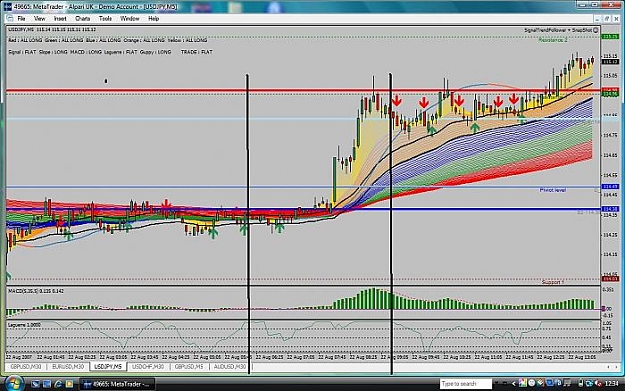This screenshot has height=391, width=625.
Task: Switch to the AUDUSD,M30 chart tab
Action: point(230,366)
